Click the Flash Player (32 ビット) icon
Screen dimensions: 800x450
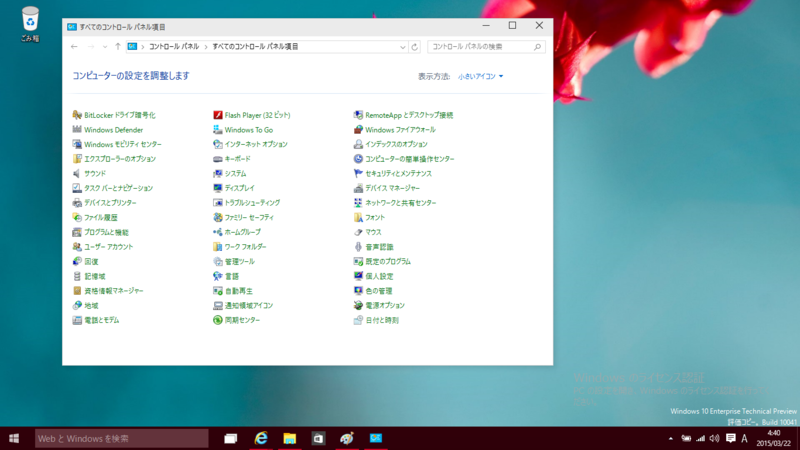(x=218, y=115)
